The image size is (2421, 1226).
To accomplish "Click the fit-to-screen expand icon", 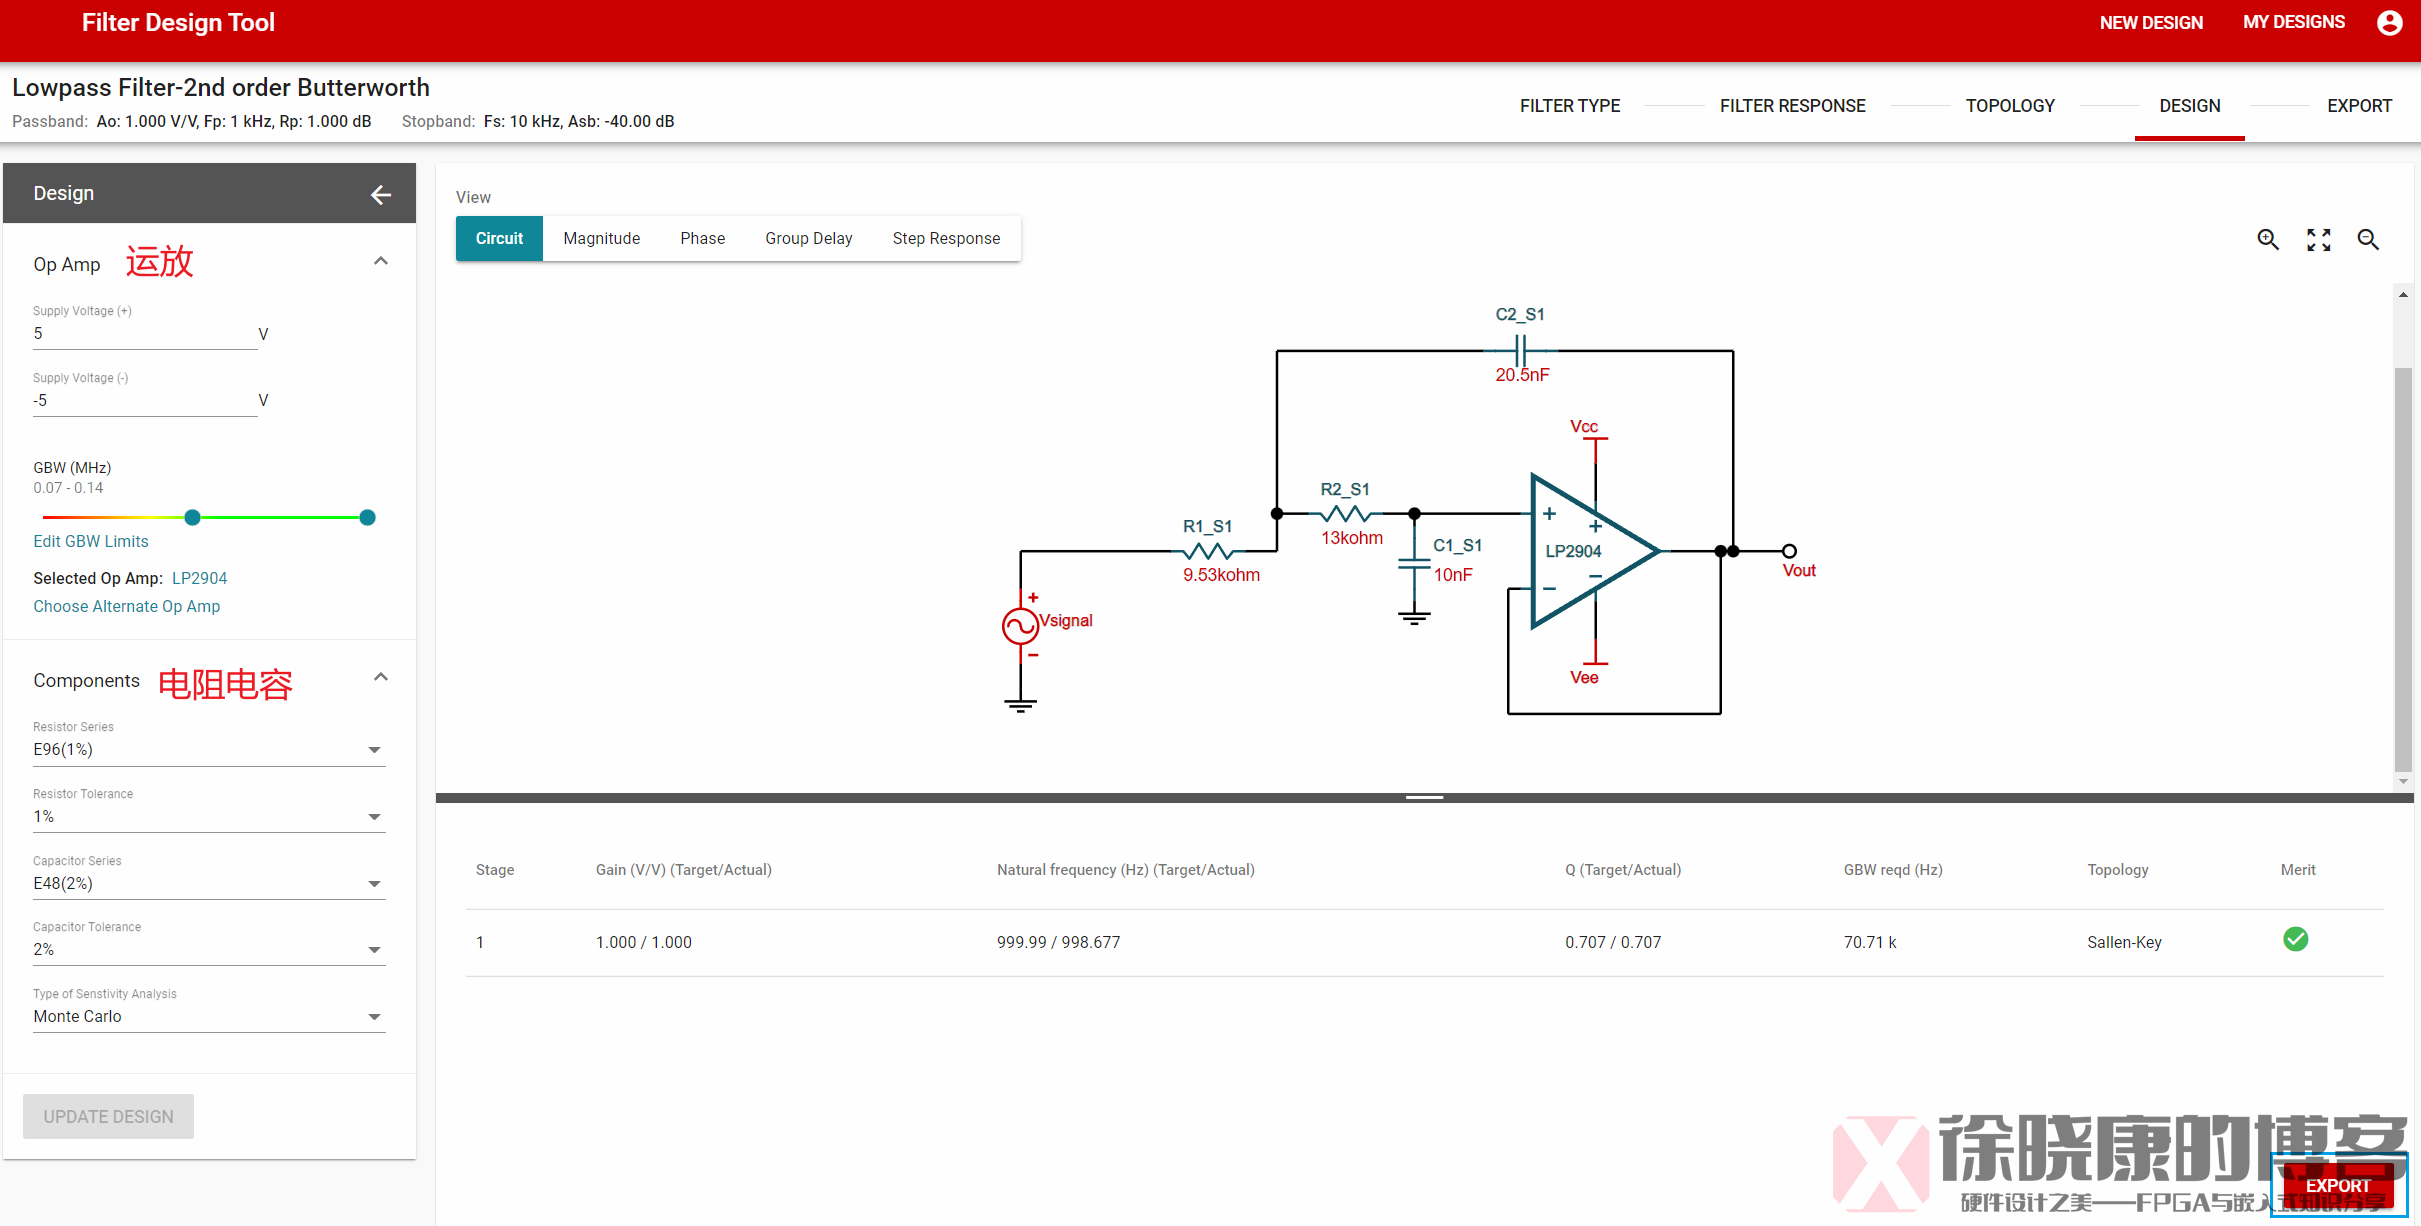I will (x=2318, y=239).
